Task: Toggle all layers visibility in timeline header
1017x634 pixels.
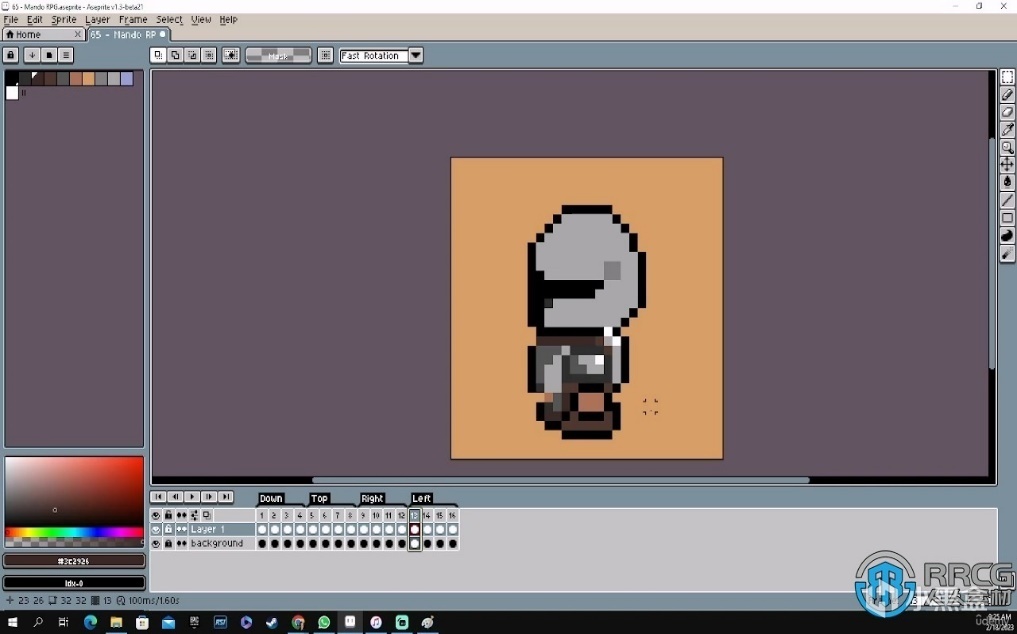Action: pyautogui.click(x=156, y=515)
